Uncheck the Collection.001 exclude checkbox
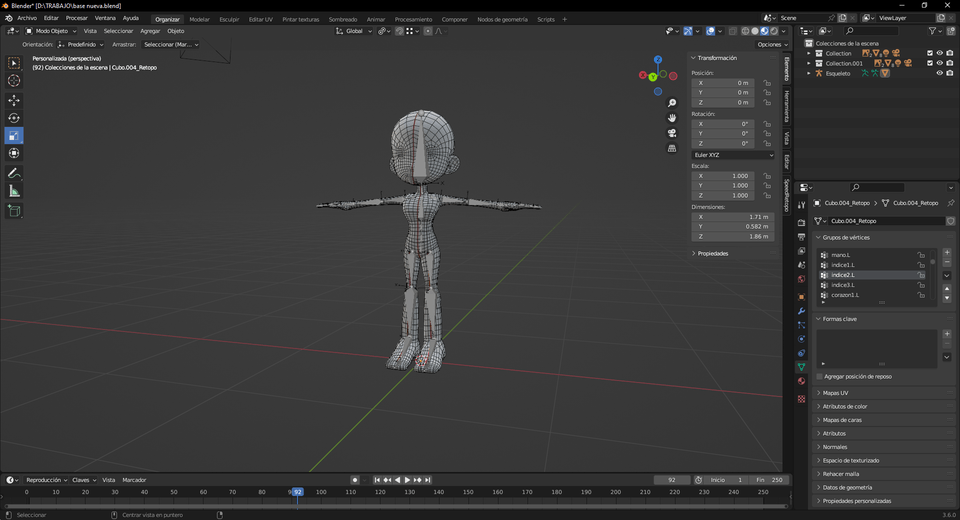 click(930, 63)
